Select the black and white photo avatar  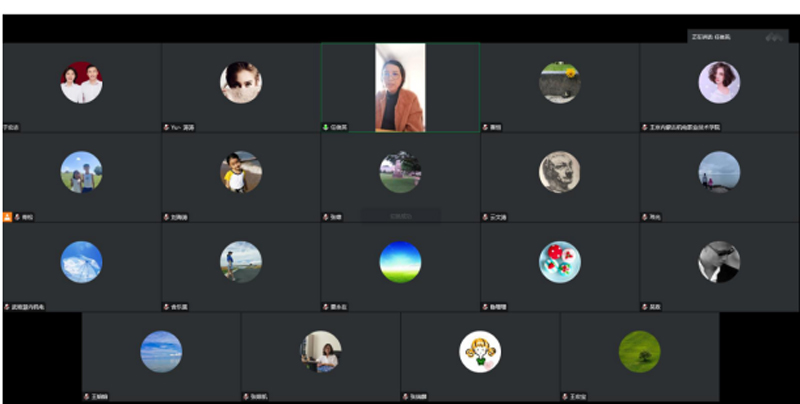[x=719, y=262]
